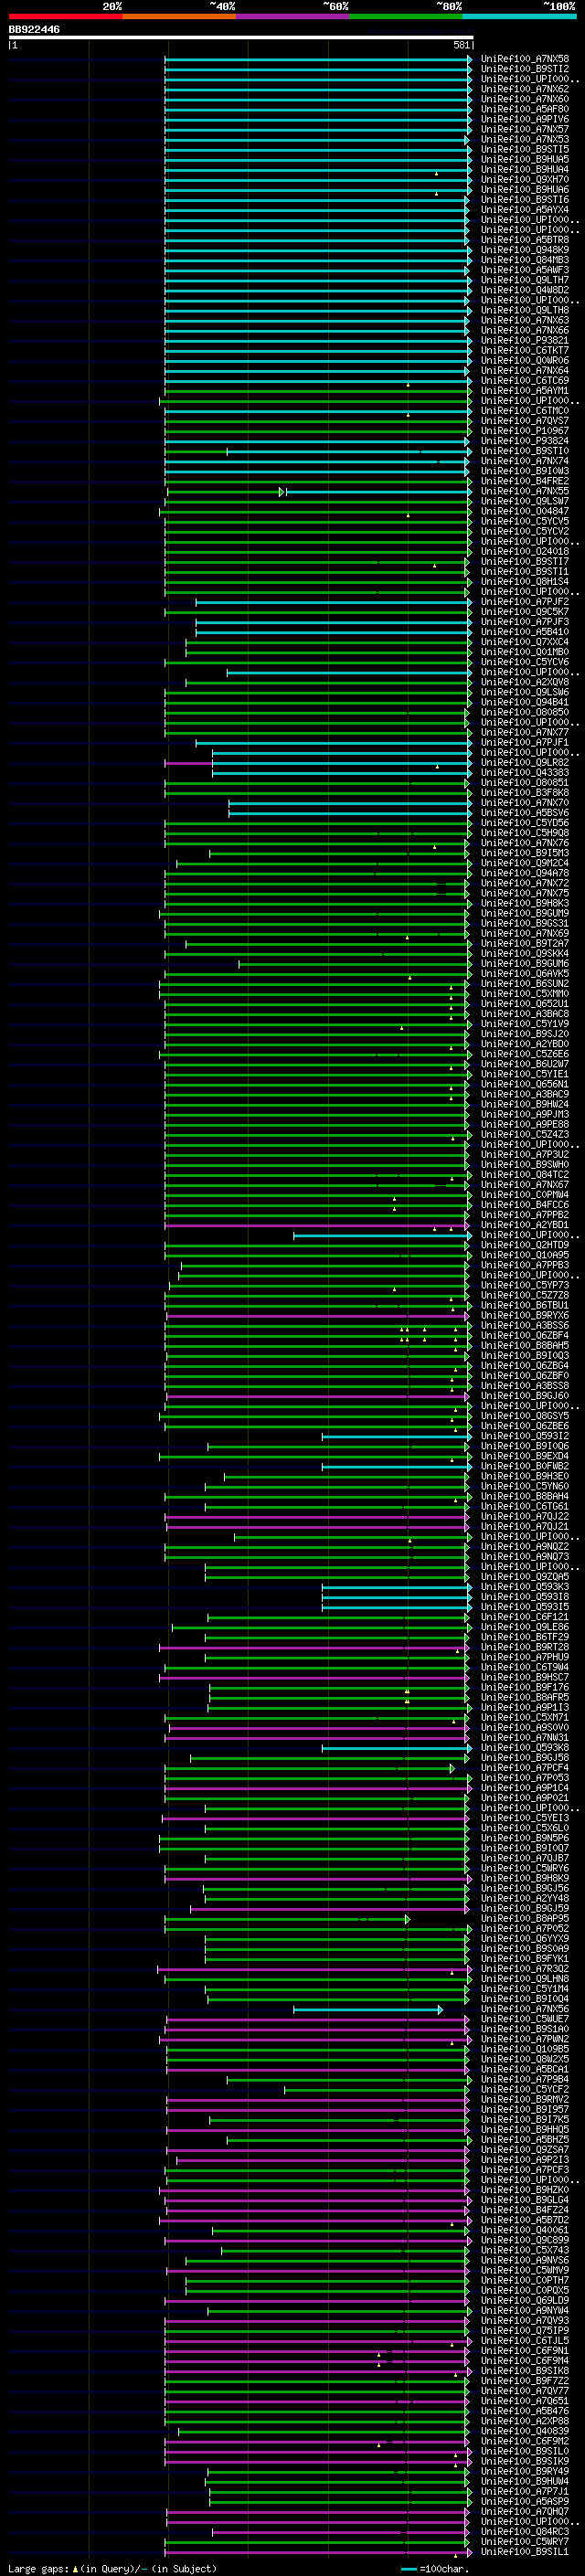585x2576 pixels.
Task: Select the UniRef100_A2XQV8 label
Action: coord(525,682)
